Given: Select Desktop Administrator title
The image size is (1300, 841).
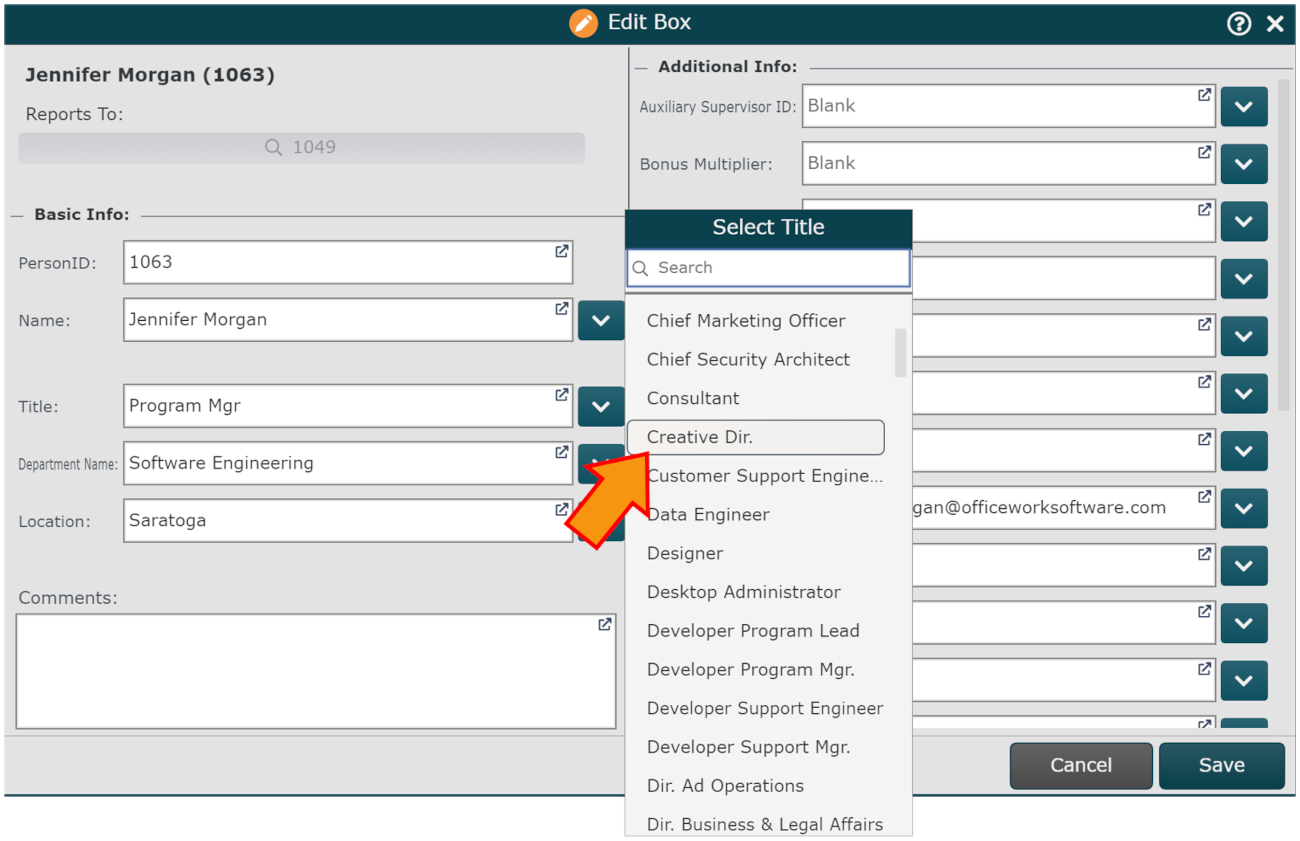Looking at the screenshot, I should (x=744, y=592).
